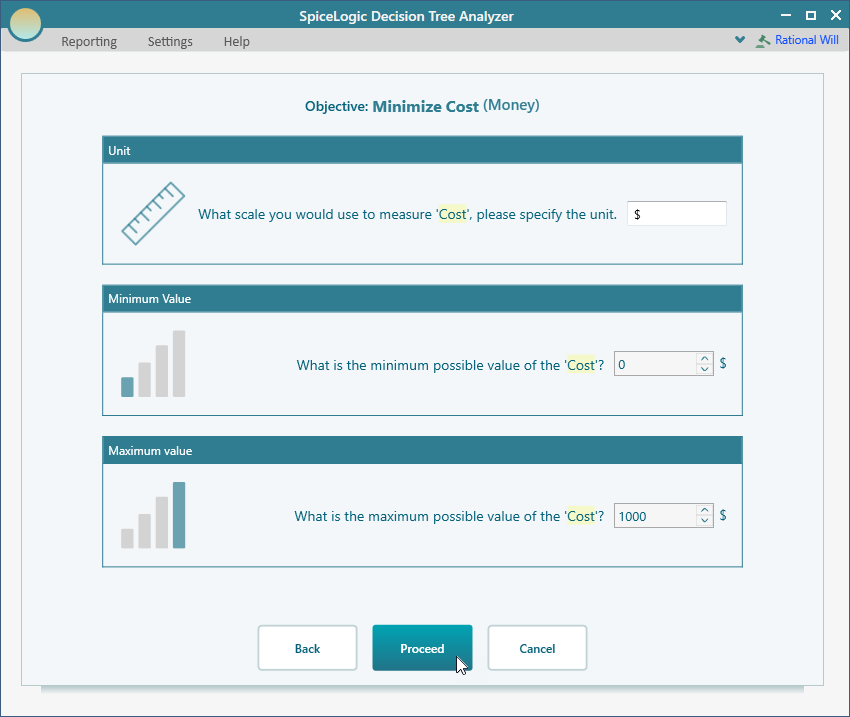The image size is (850, 717).
Task: Click the bar chart icon in Minimum Value
Action: pos(153,364)
